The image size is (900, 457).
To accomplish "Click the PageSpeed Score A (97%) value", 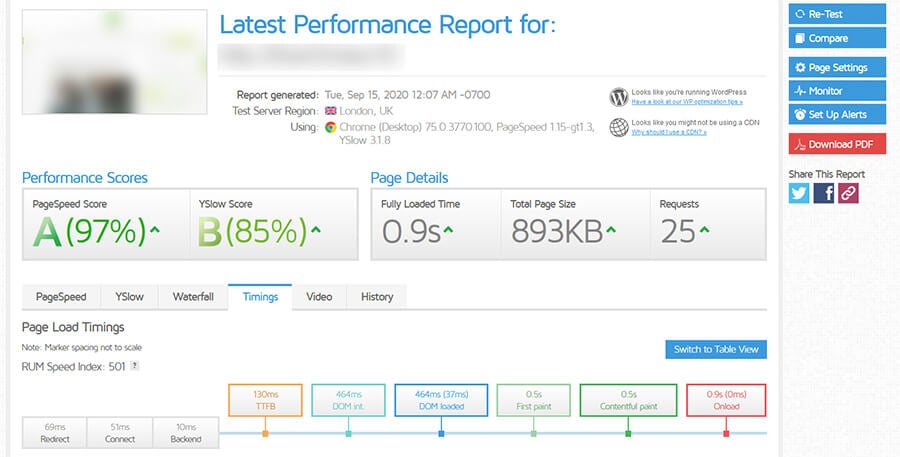I will pyautogui.click(x=90, y=231).
